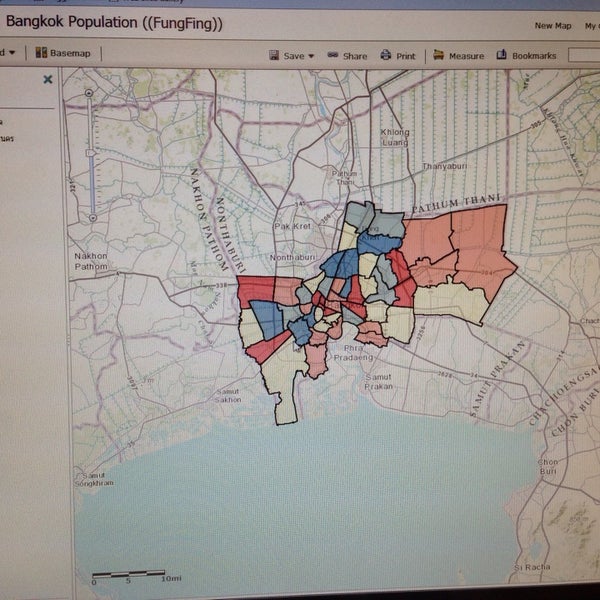
Task: Click the zoom slider handle
Action: [91, 152]
